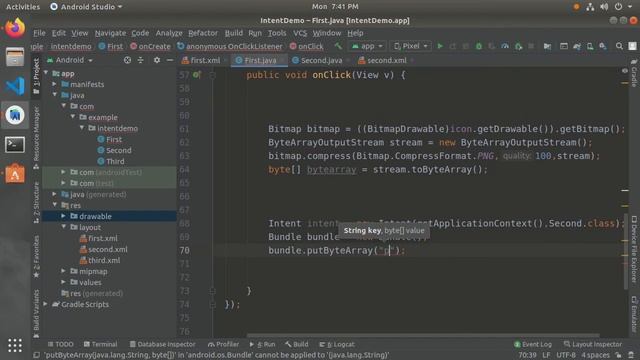This screenshot has width=640, height=360.
Task: Toggle the Device File Explorer panel
Action: pos(634,249)
